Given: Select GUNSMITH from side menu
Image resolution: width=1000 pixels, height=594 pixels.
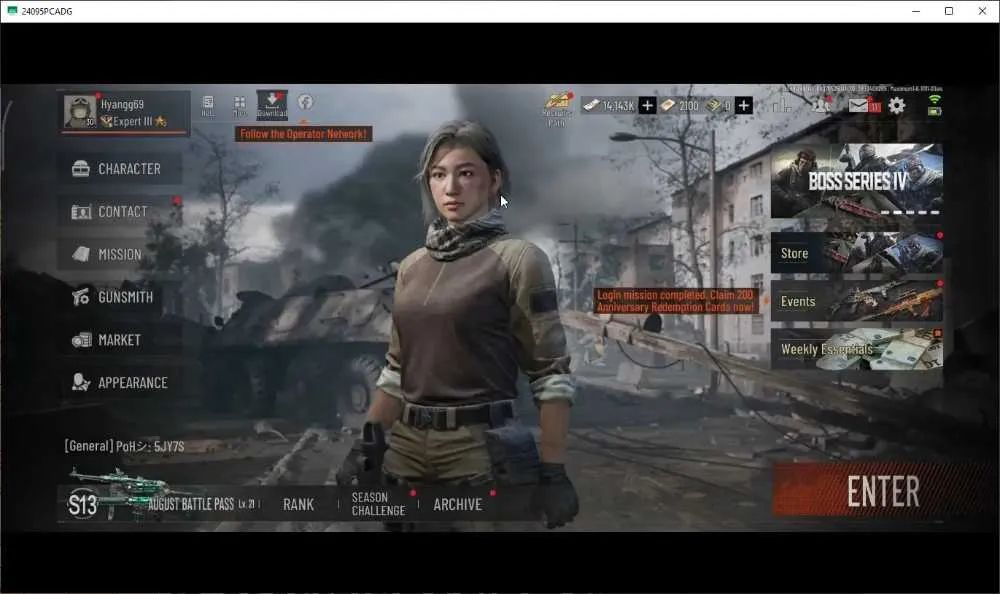Looking at the screenshot, I should [120, 297].
